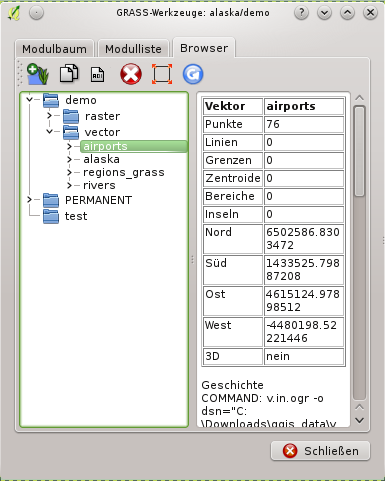Expand the raster folder node
The image size is (385, 481).
[x=49, y=116]
